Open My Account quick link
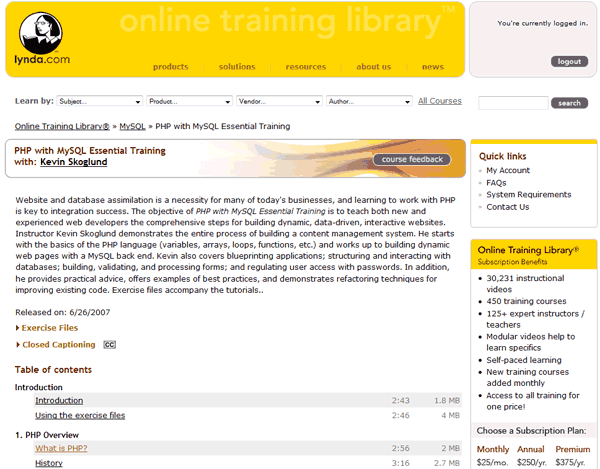The width and height of the screenshot is (600, 469). [x=508, y=171]
